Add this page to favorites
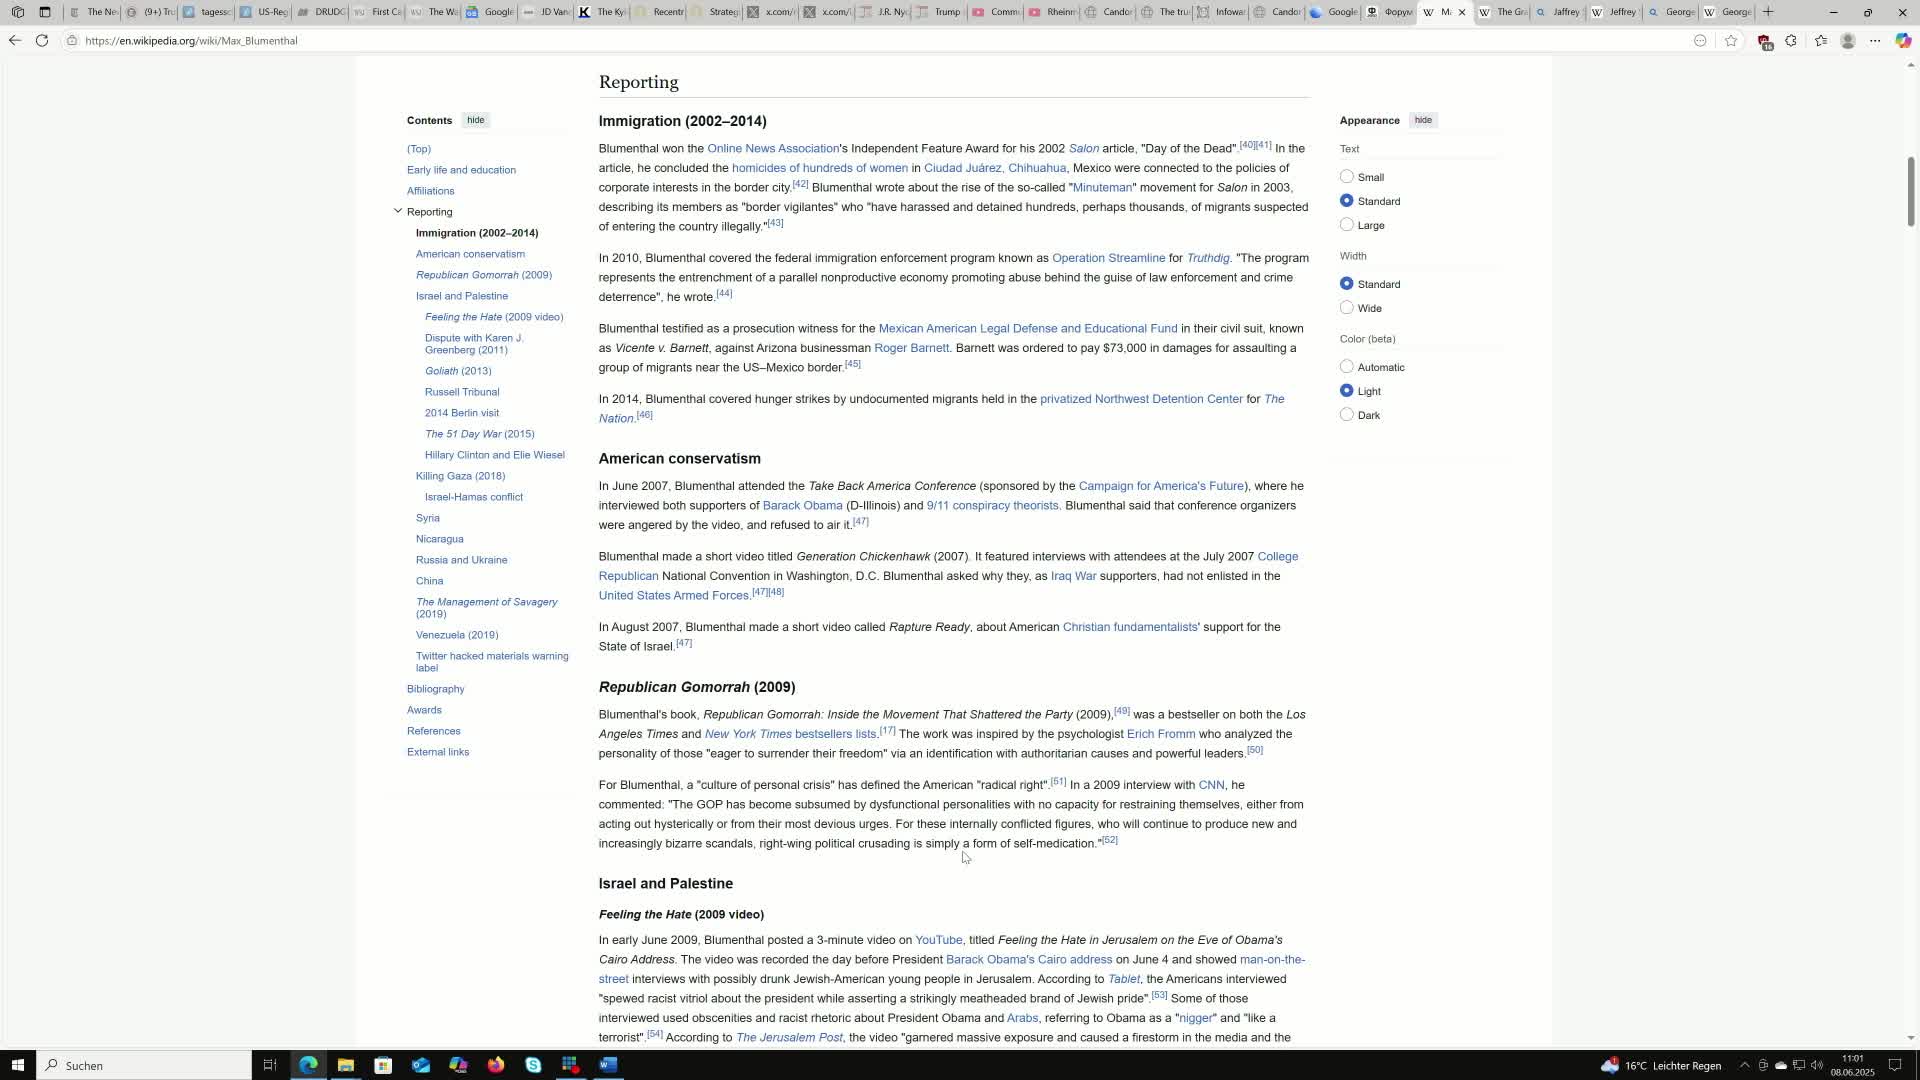The image size is (1920, 1080). pos(1732,40)
